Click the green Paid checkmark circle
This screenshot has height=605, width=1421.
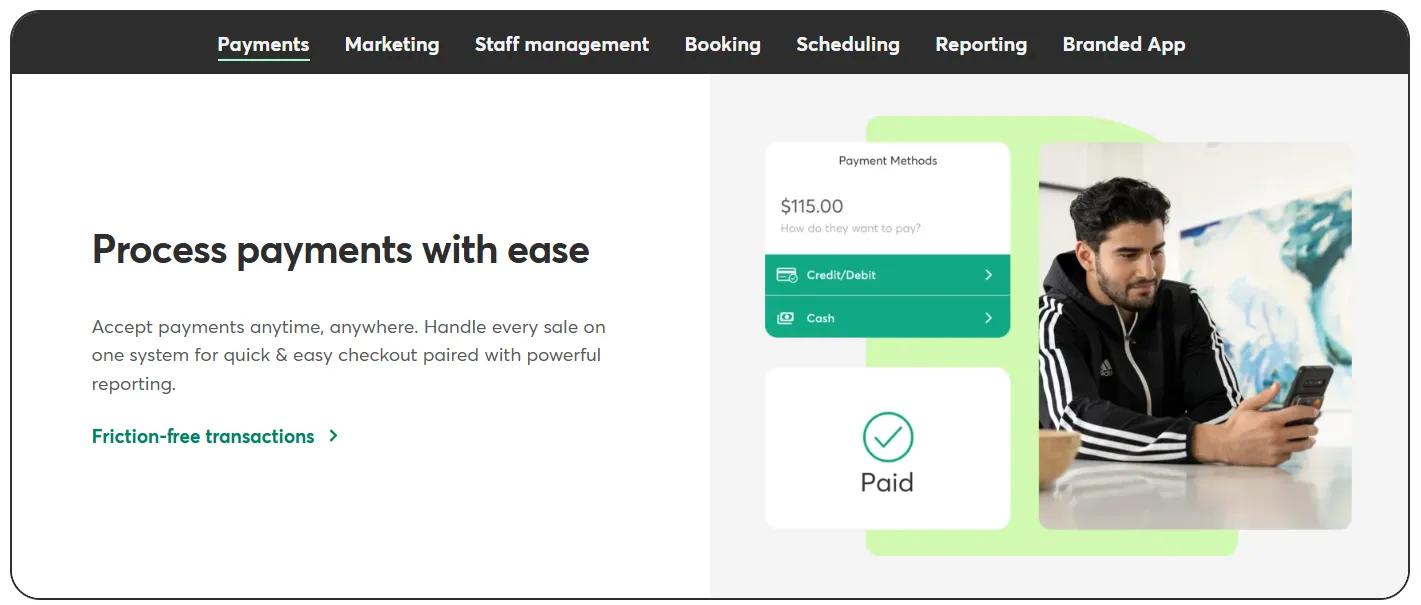[x=887, y=437]
